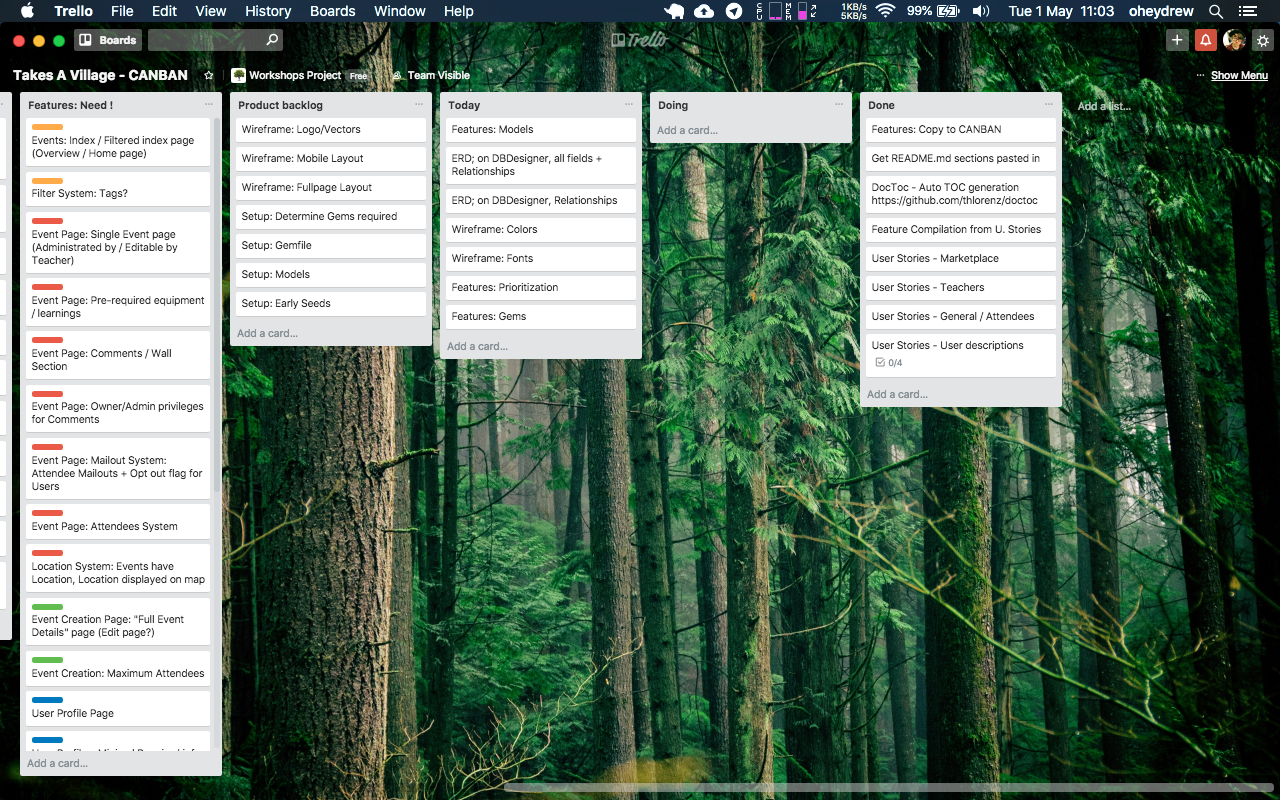The height and width of the screenshot is (800, 1280).
Task: Open card Location System: Events have Location
Action: (118, 568)
